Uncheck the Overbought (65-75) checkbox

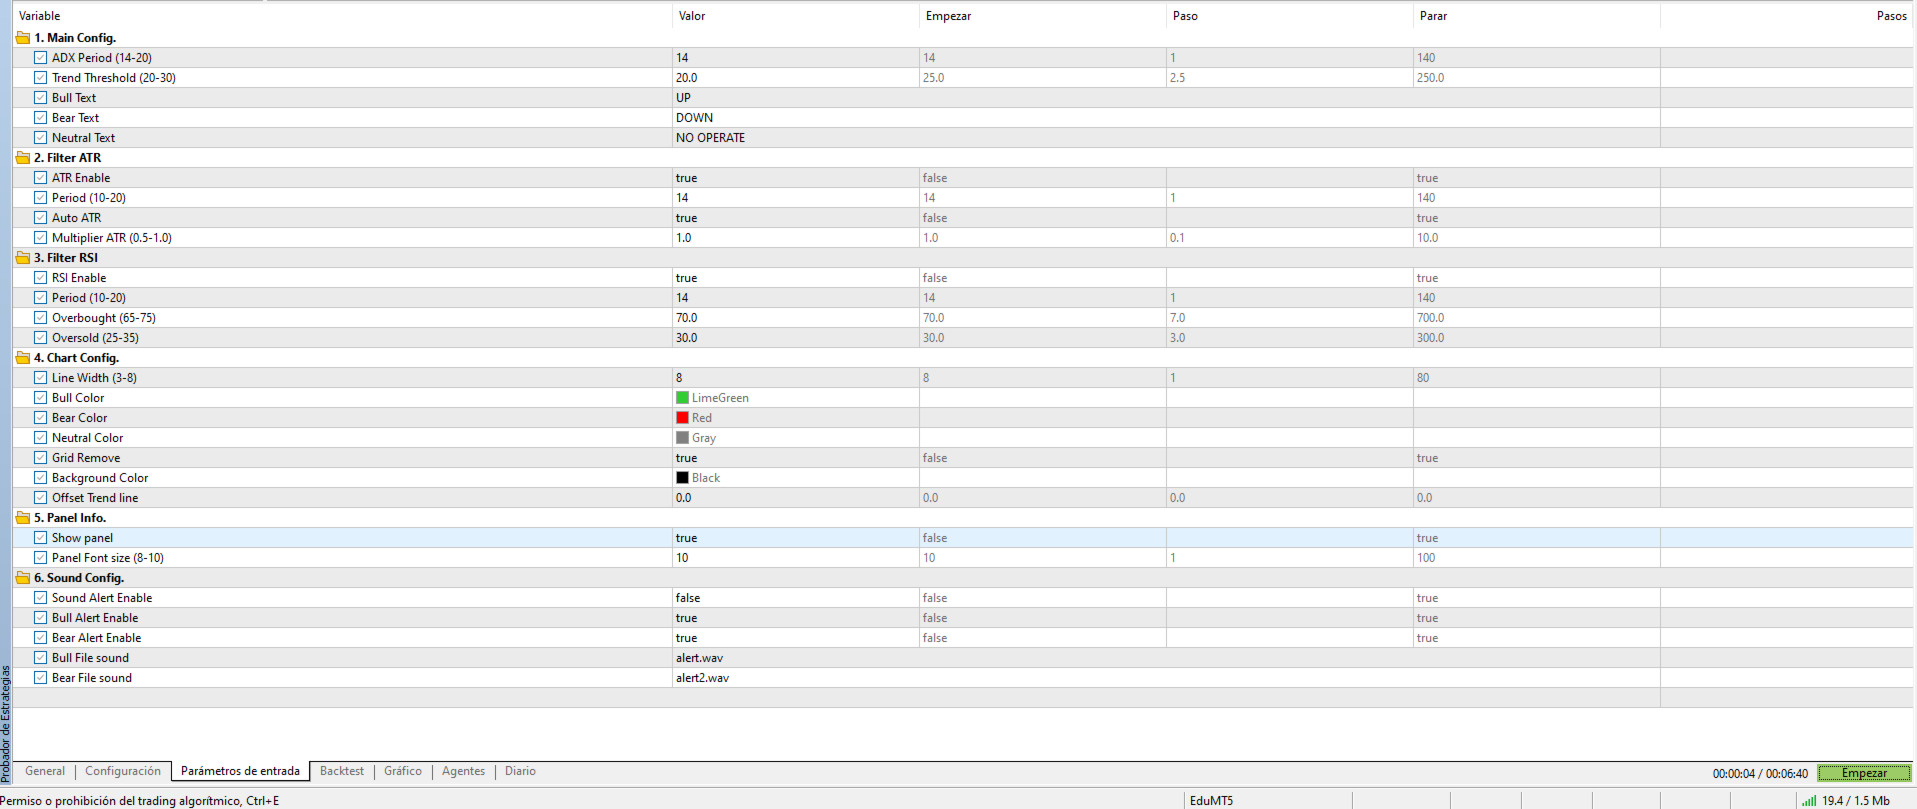[x=41, y=318]
